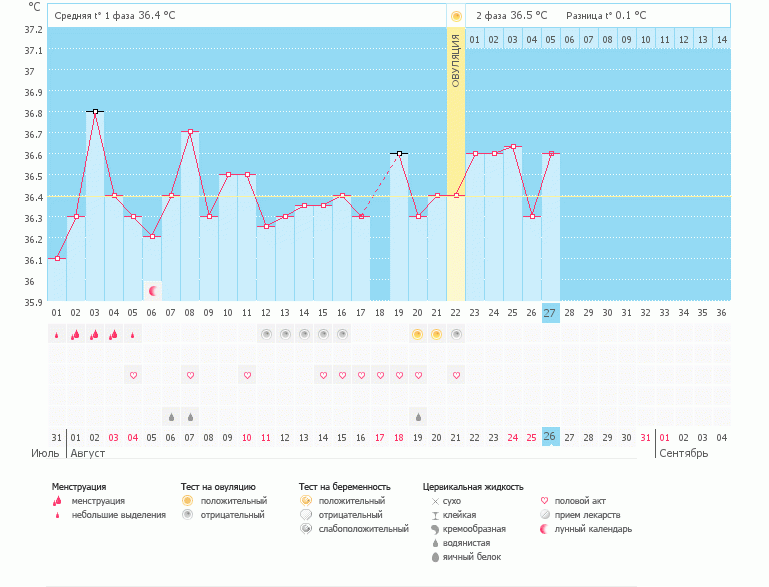This screenshot has height=587, width=769.
Task: Select phase 2 day 14 header cell
Action: (x=721, y=39)
